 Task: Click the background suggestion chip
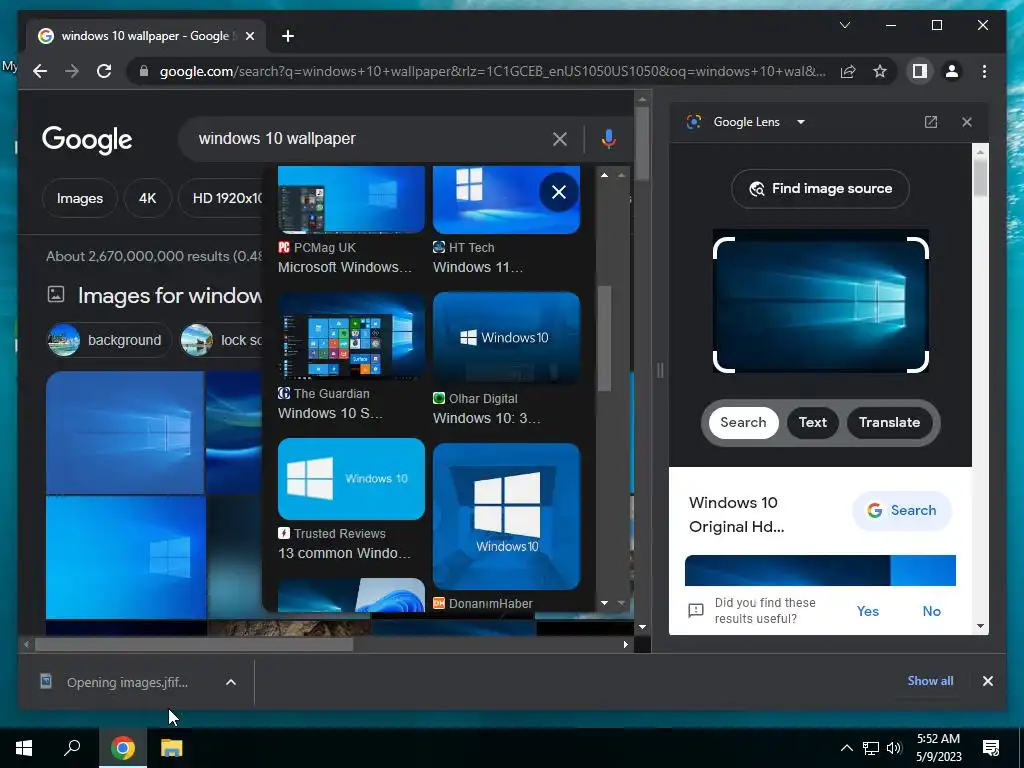pos(108,340)
